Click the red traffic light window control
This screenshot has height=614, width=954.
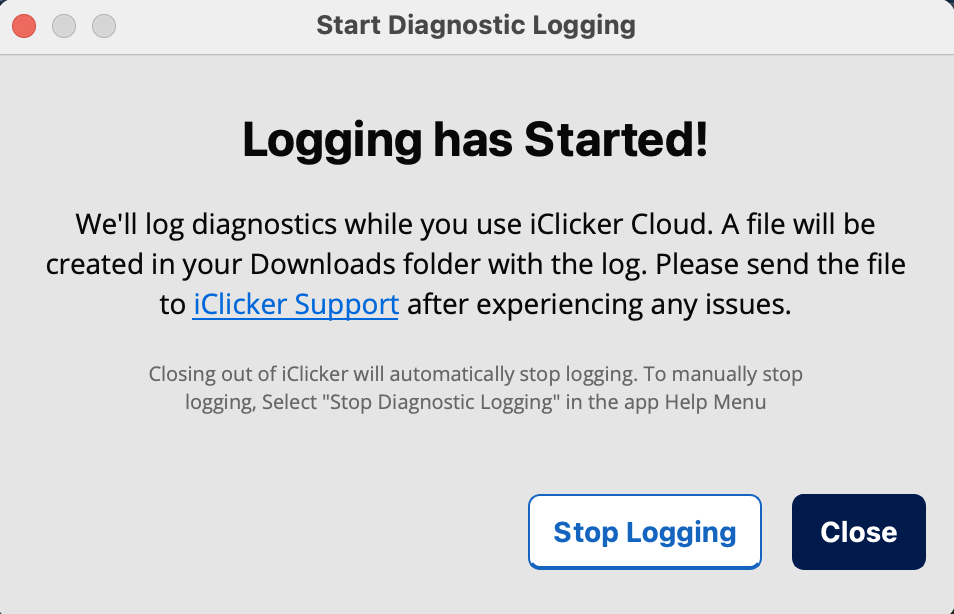(x=24, y=26)
